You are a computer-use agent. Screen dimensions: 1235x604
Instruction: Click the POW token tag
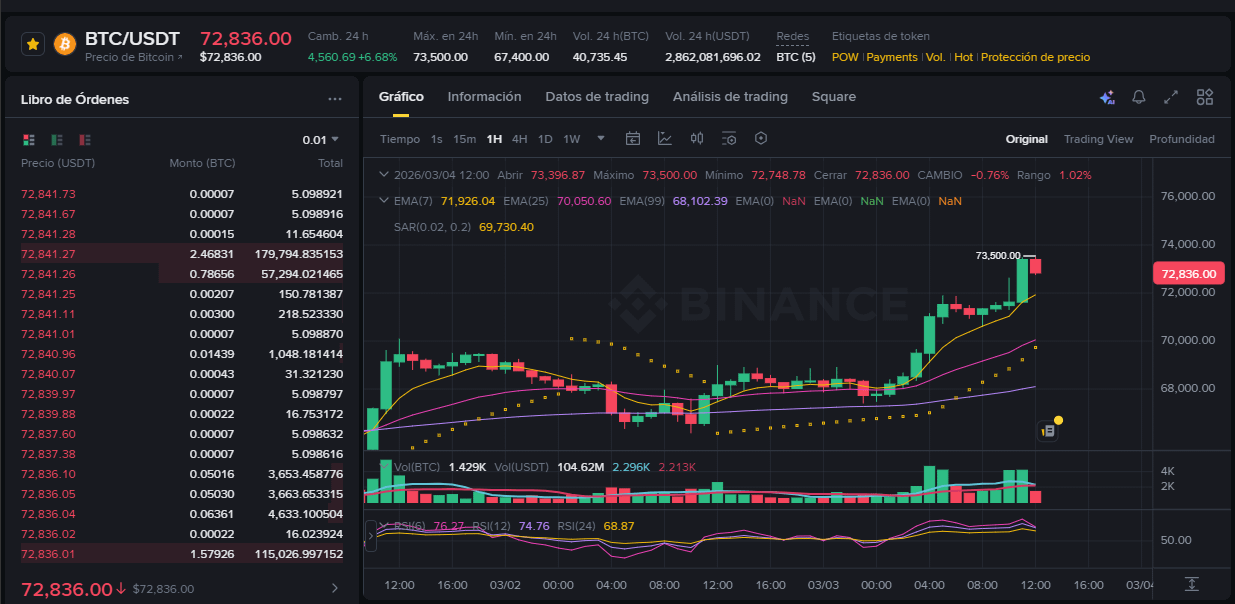pyautogui.click(x=845, y=57)
